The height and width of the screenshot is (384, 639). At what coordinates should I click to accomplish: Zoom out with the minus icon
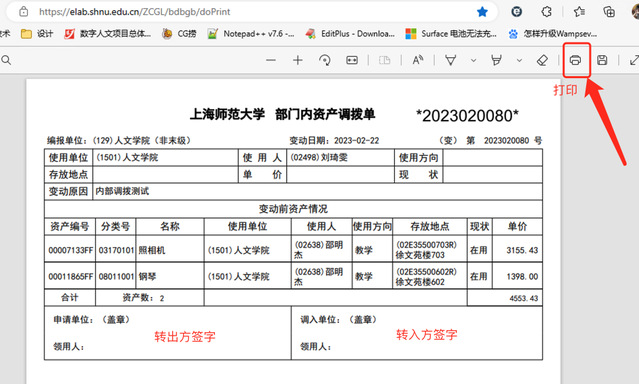(271, 60)
